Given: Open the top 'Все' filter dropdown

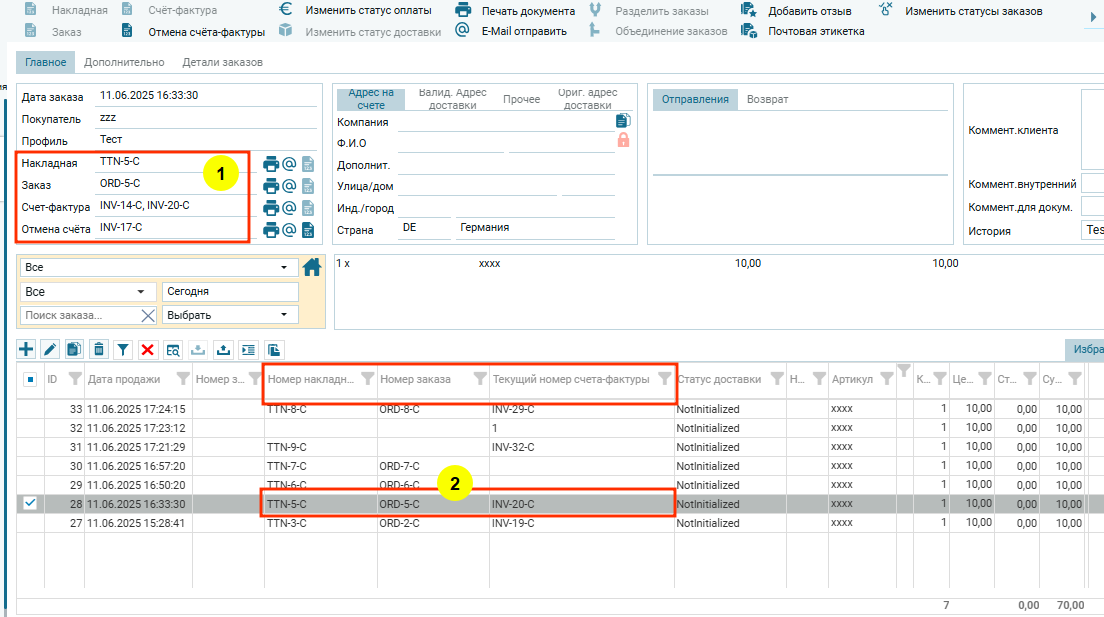Looking at the screenshot, I should (x=159, y=268).
